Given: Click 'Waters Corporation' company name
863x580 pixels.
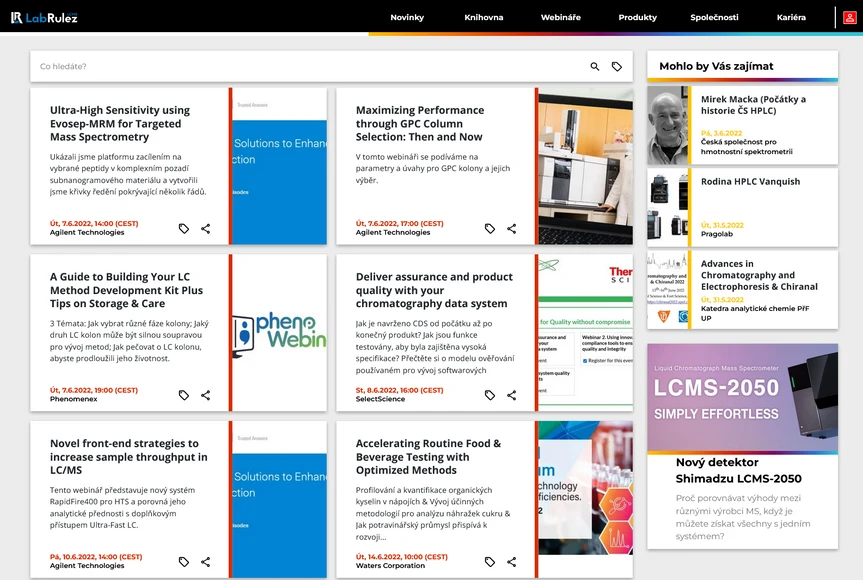Looking at the screenshot, I should 390,566.
